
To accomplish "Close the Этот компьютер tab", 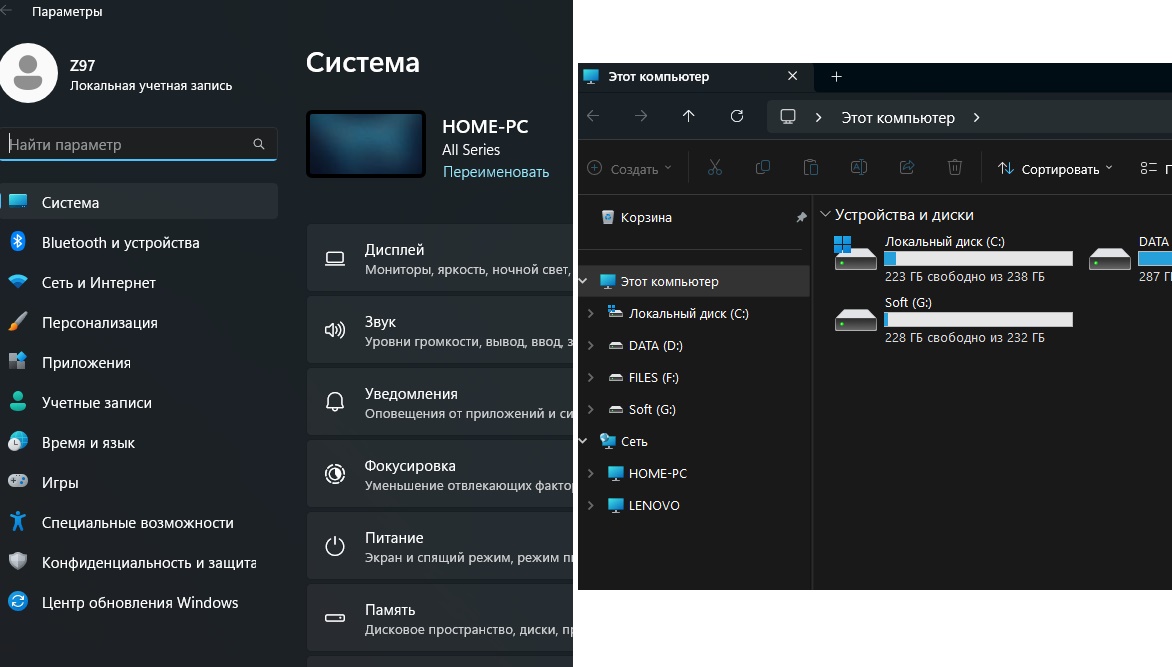I will pyautogui.click(x=792, y=76).
